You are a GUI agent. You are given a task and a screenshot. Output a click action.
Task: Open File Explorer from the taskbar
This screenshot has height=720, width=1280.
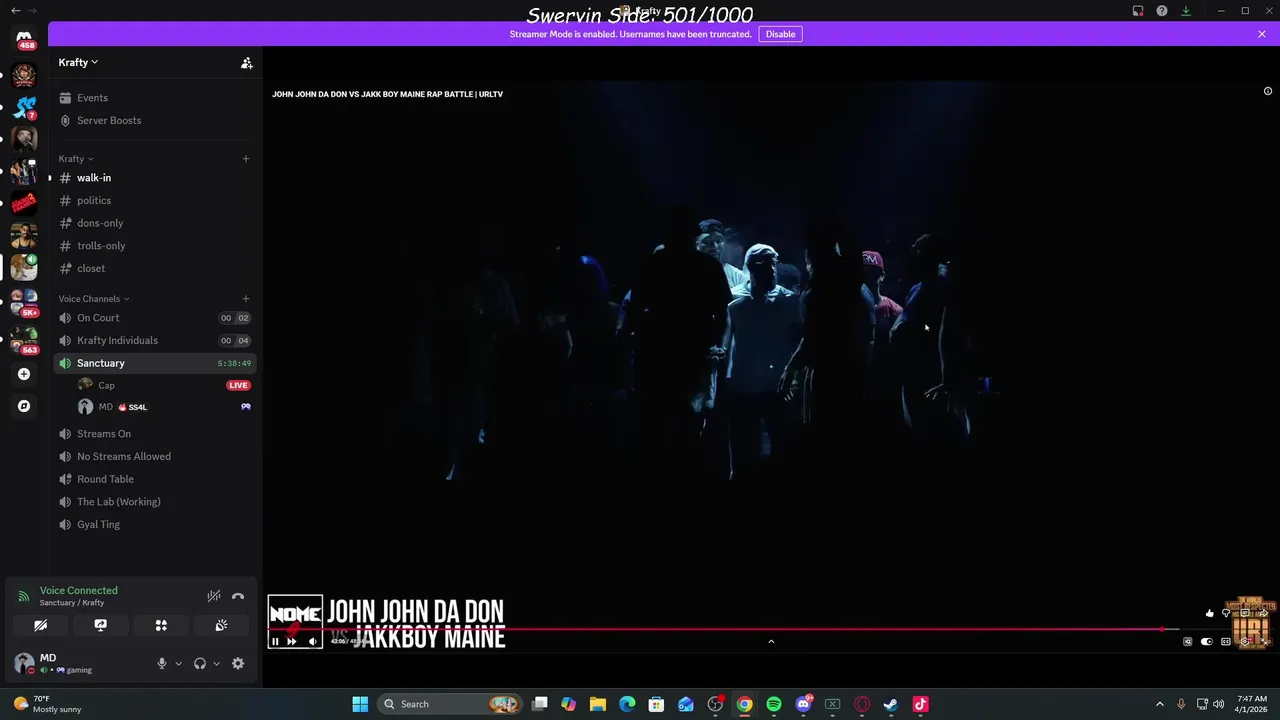pos(598,704)
